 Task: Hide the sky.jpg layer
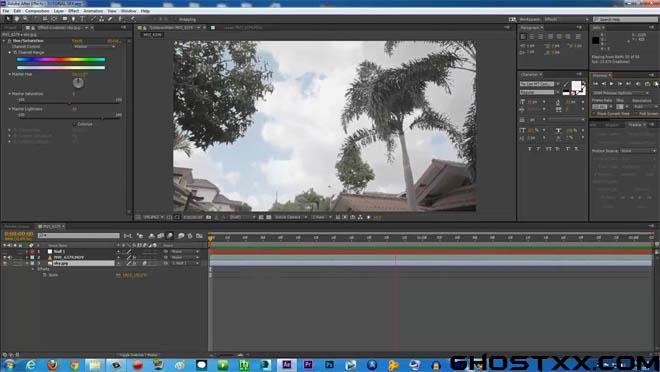(x=5, y=263)
